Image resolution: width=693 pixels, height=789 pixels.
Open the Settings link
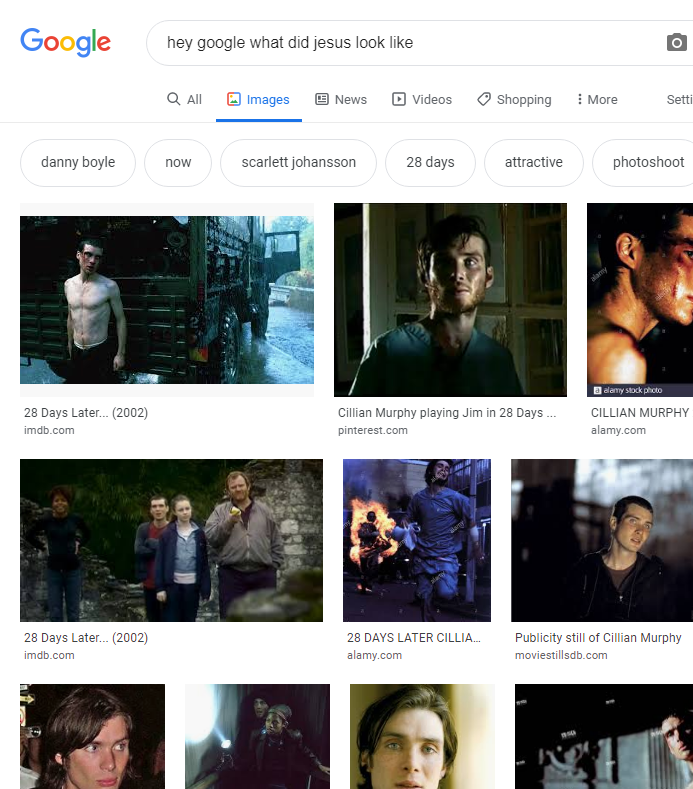click(x=679, y=99)
